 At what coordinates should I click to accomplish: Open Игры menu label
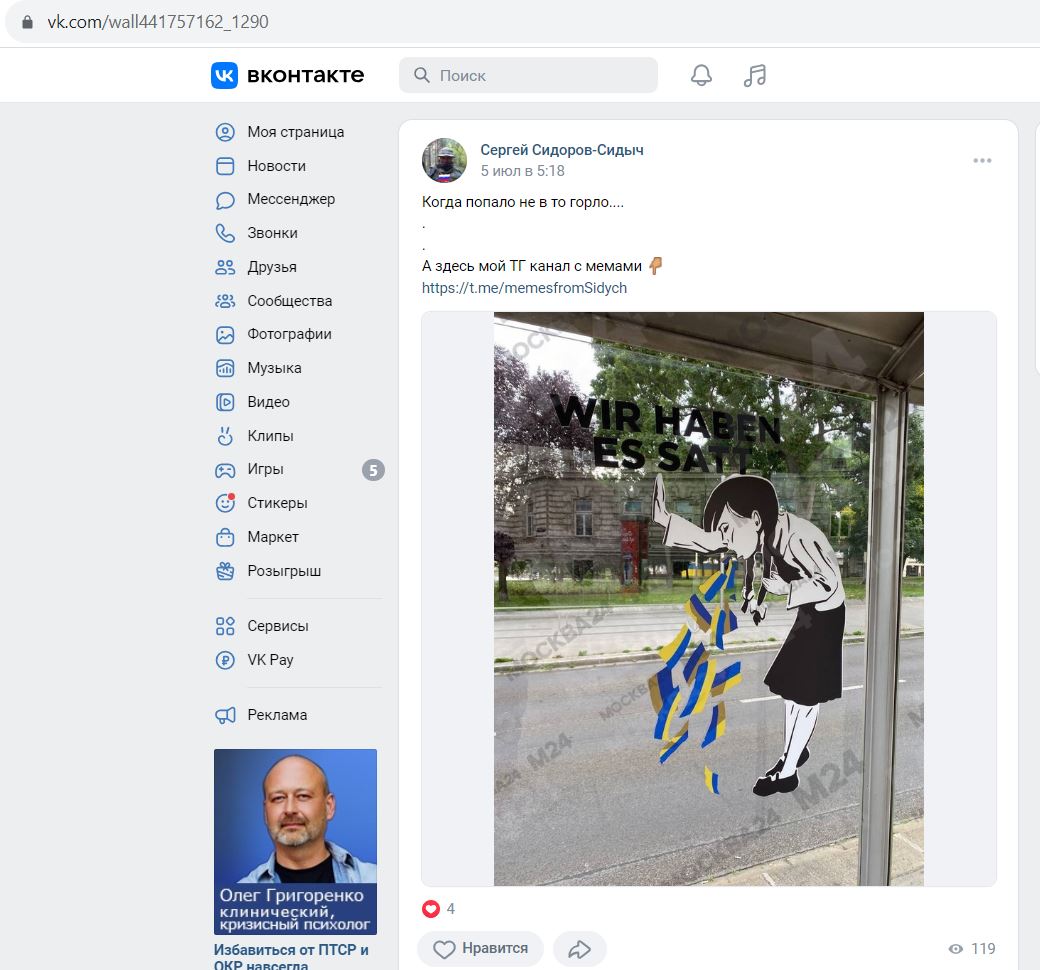(x=265, y=469)
